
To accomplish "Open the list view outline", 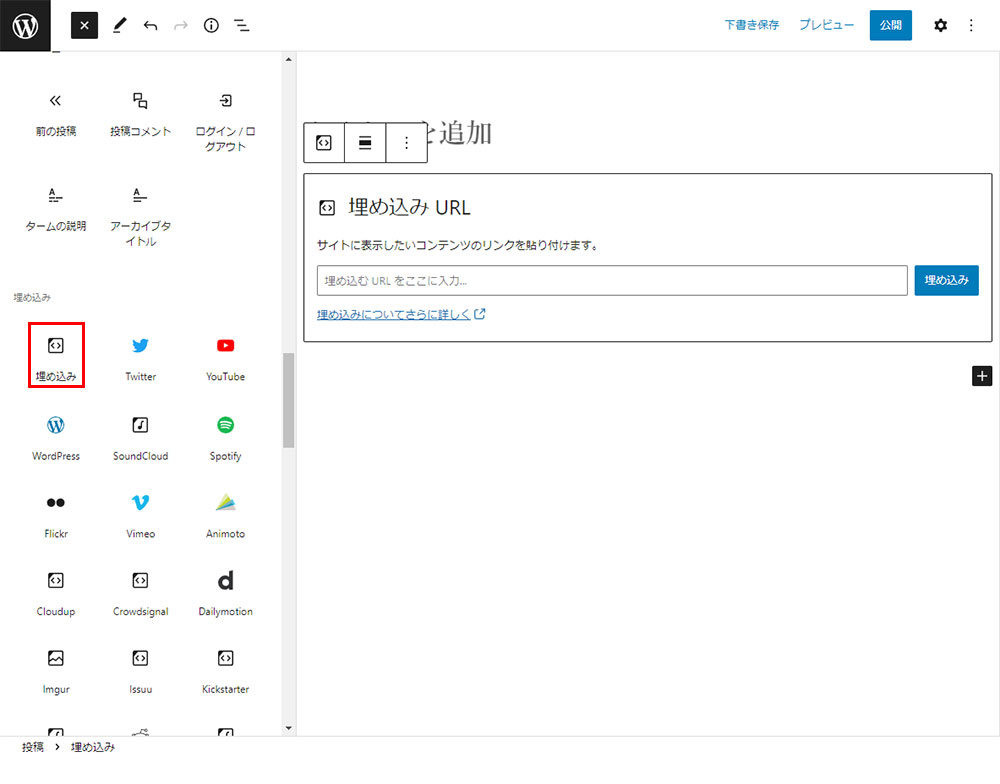I will coord(242,26).
